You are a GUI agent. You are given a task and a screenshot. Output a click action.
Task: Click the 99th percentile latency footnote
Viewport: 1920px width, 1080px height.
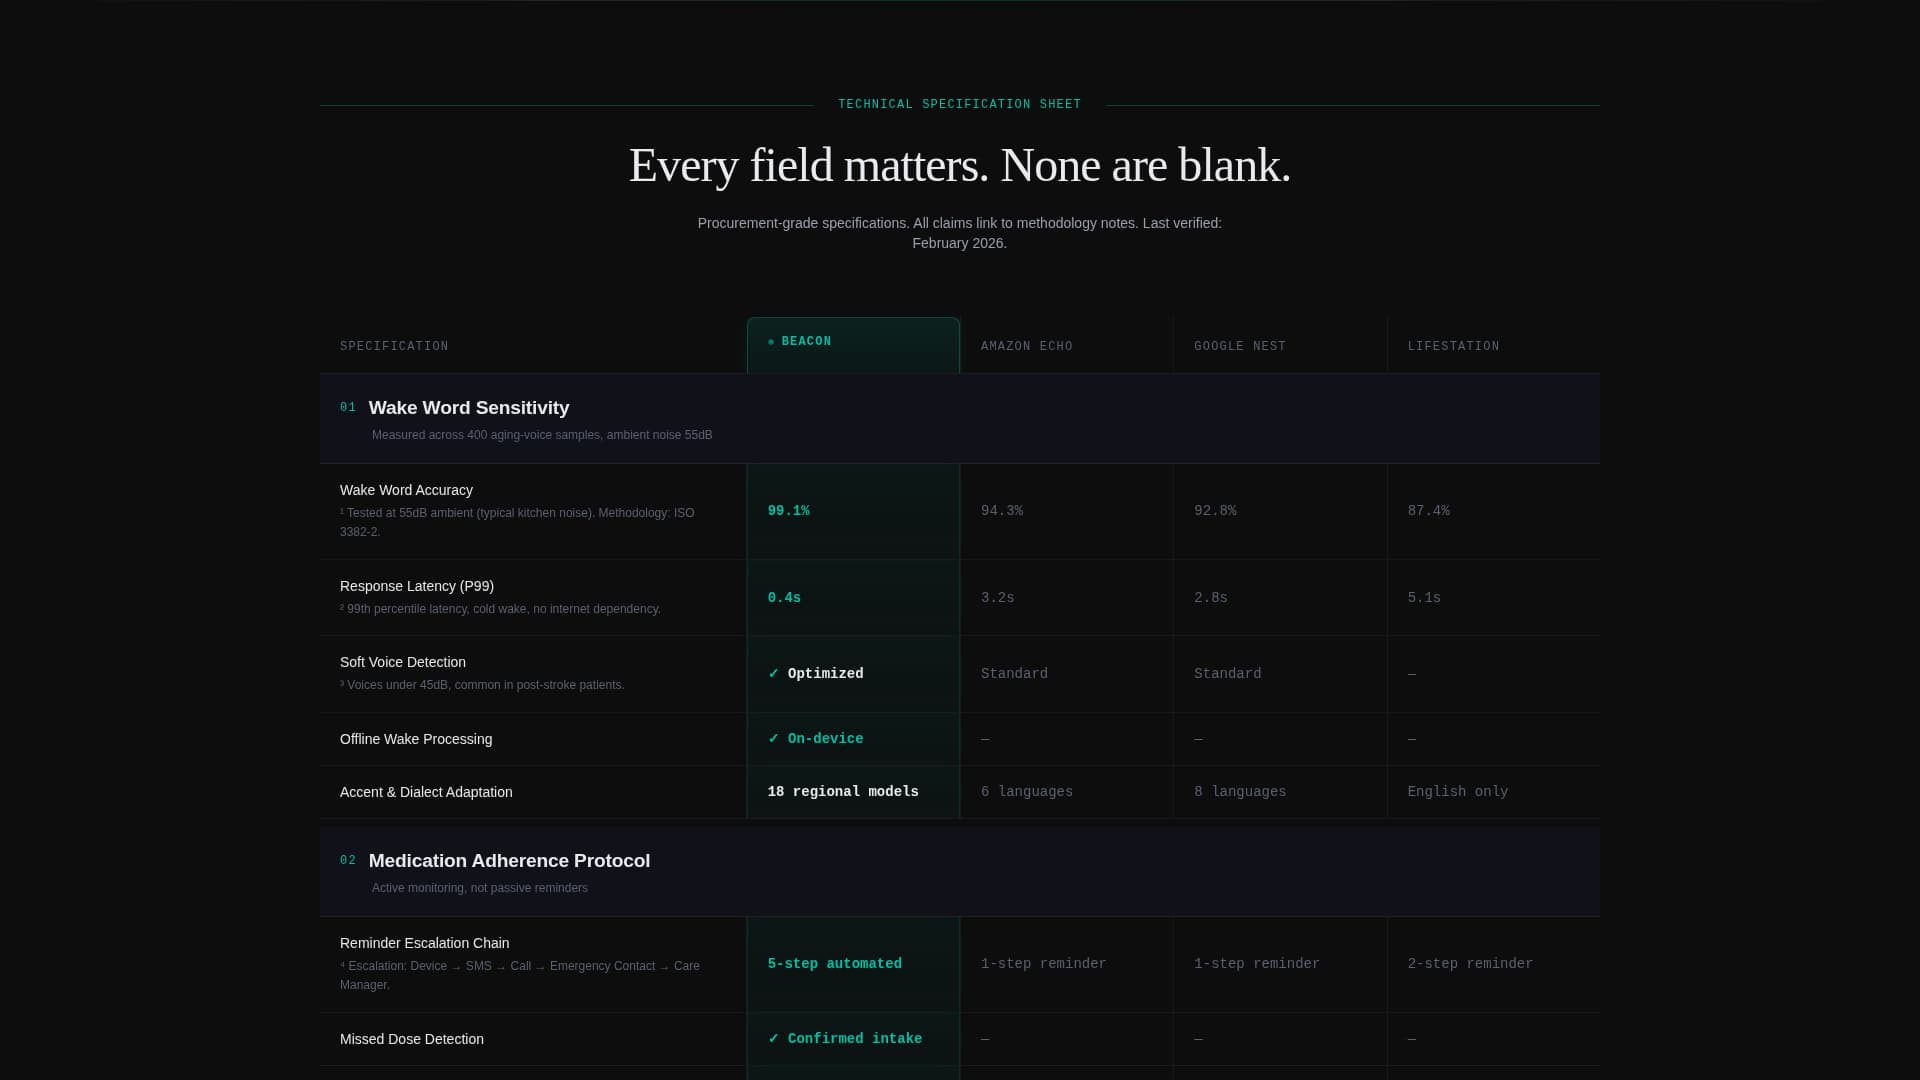[x=500, y=609]
